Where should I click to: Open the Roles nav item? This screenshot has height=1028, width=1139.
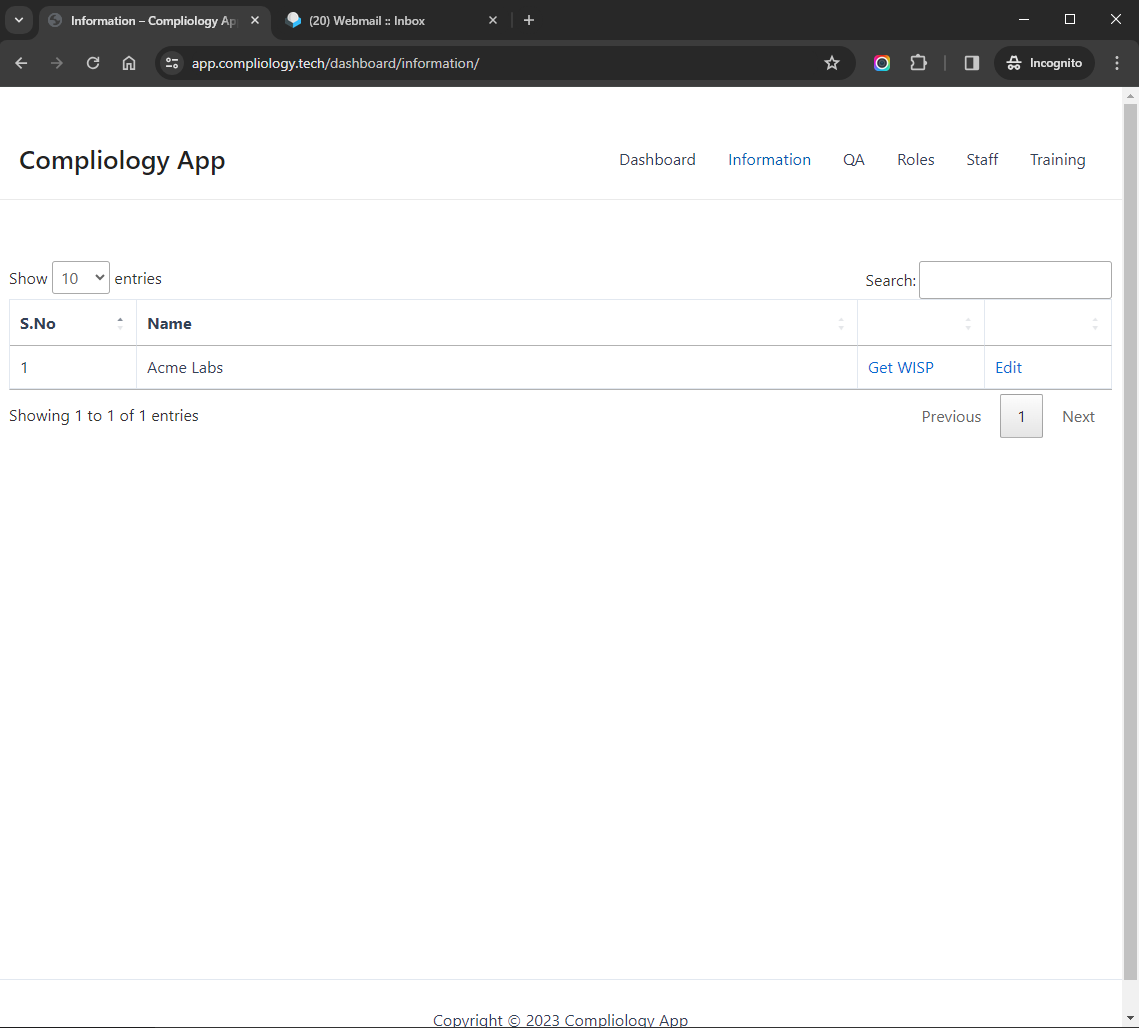pos(915,160)
